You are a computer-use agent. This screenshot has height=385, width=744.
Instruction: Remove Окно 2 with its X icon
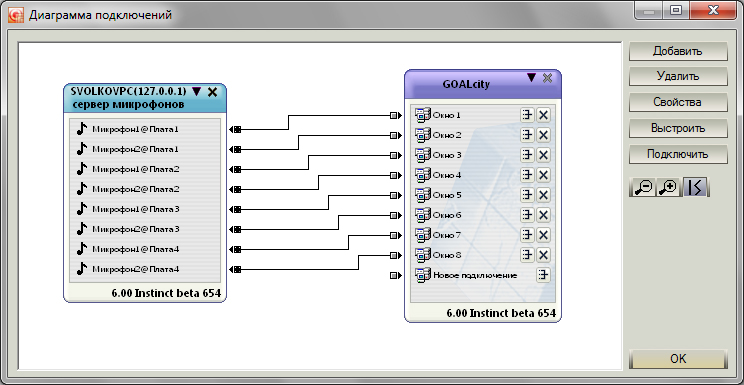pyautogui.click(x=543, y=135)
